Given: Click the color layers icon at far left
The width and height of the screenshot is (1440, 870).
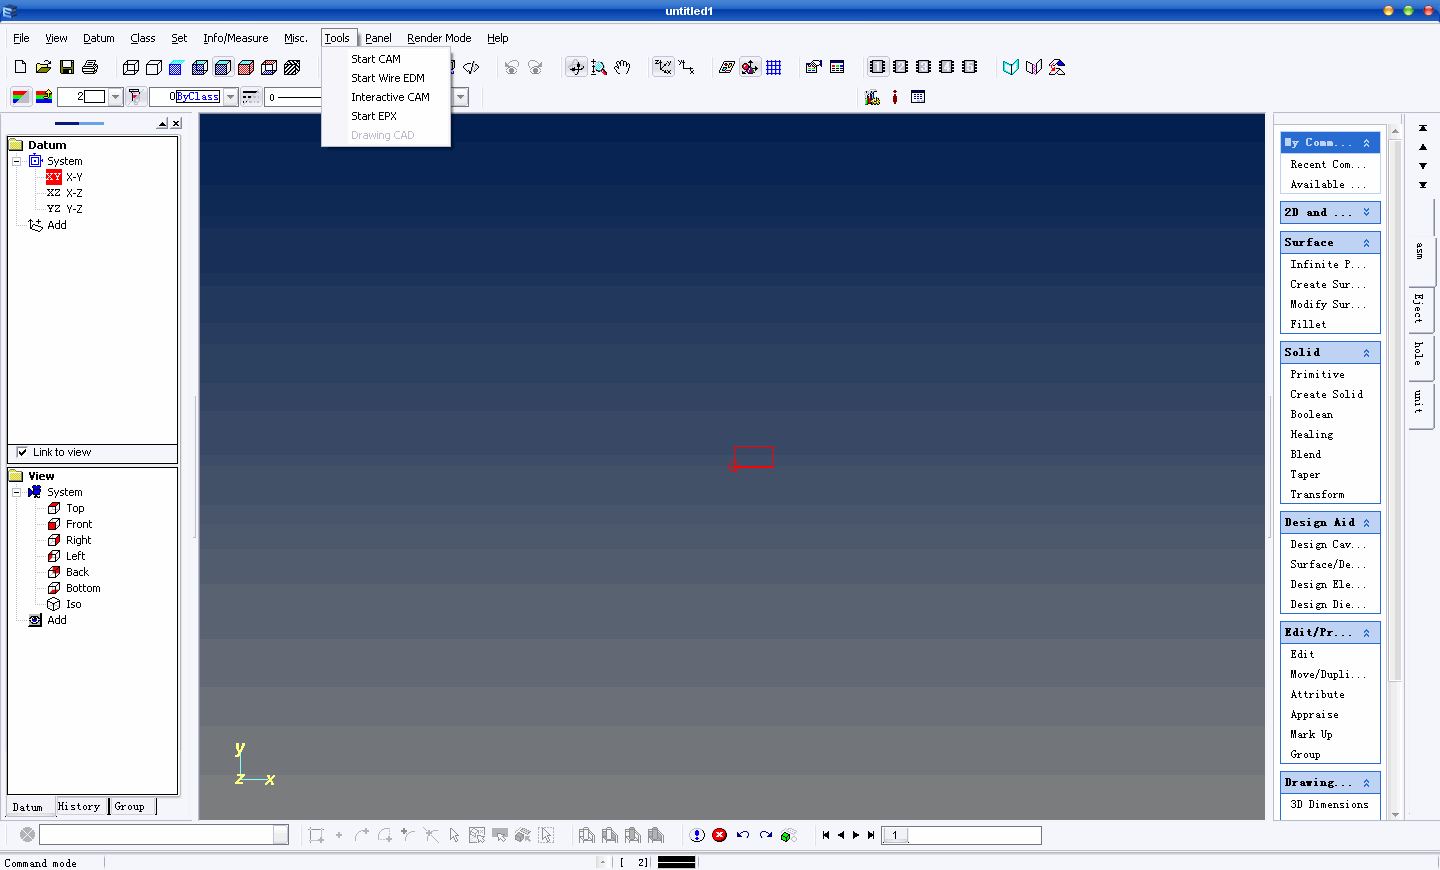Looking at the screenshot, I should pyautogui.click(x=21, y=97).
